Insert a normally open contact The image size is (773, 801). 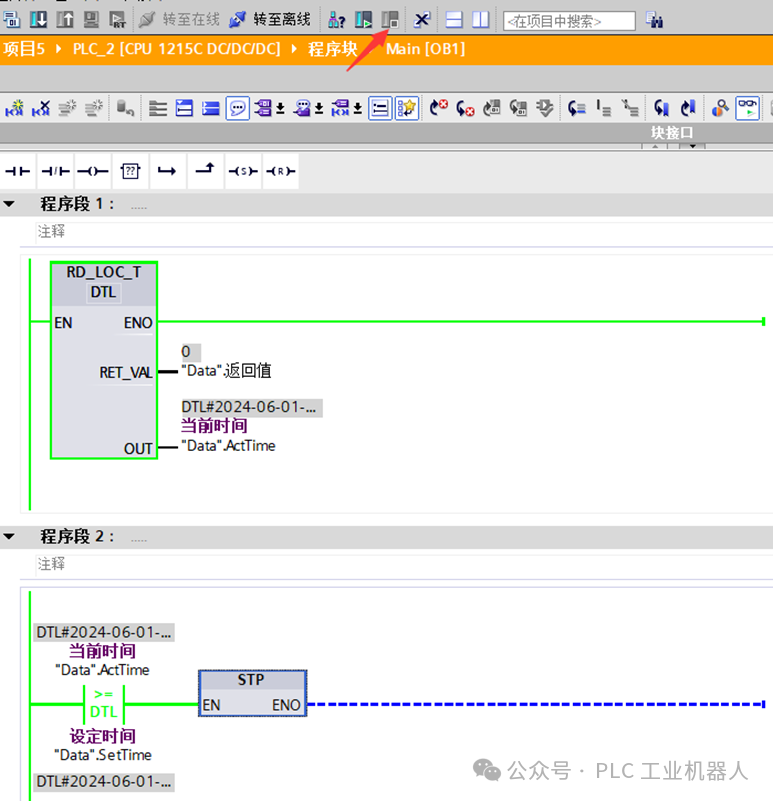point(17,171)
